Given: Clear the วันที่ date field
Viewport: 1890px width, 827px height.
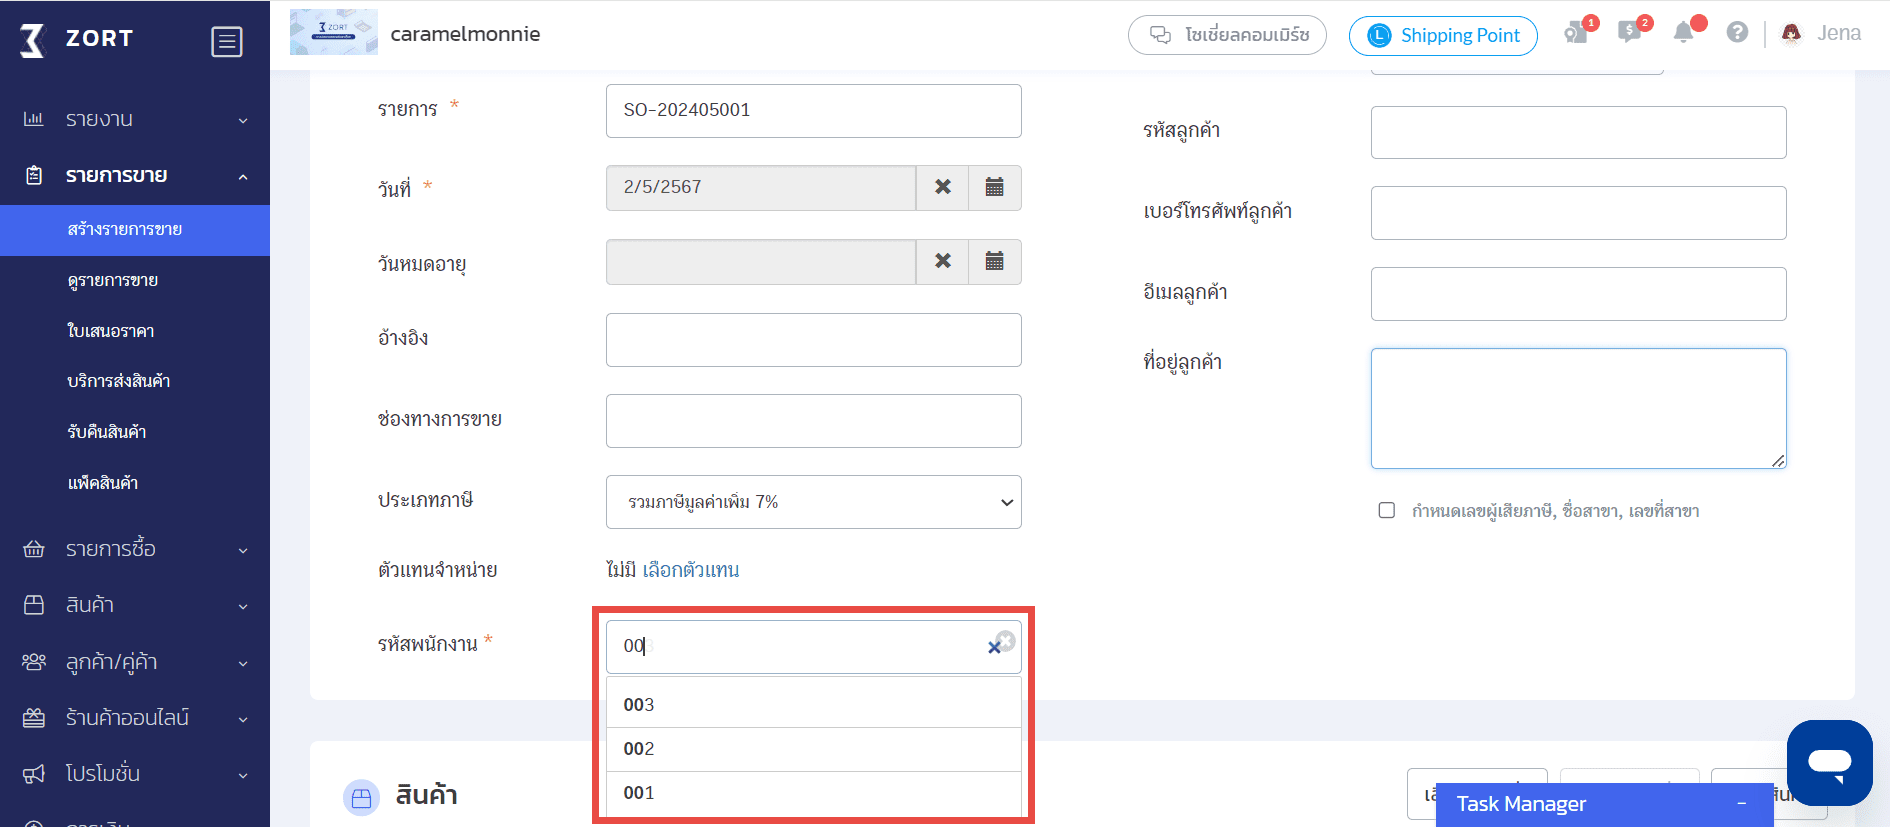Looking at the screenshot, I should [x=942, y=188].
